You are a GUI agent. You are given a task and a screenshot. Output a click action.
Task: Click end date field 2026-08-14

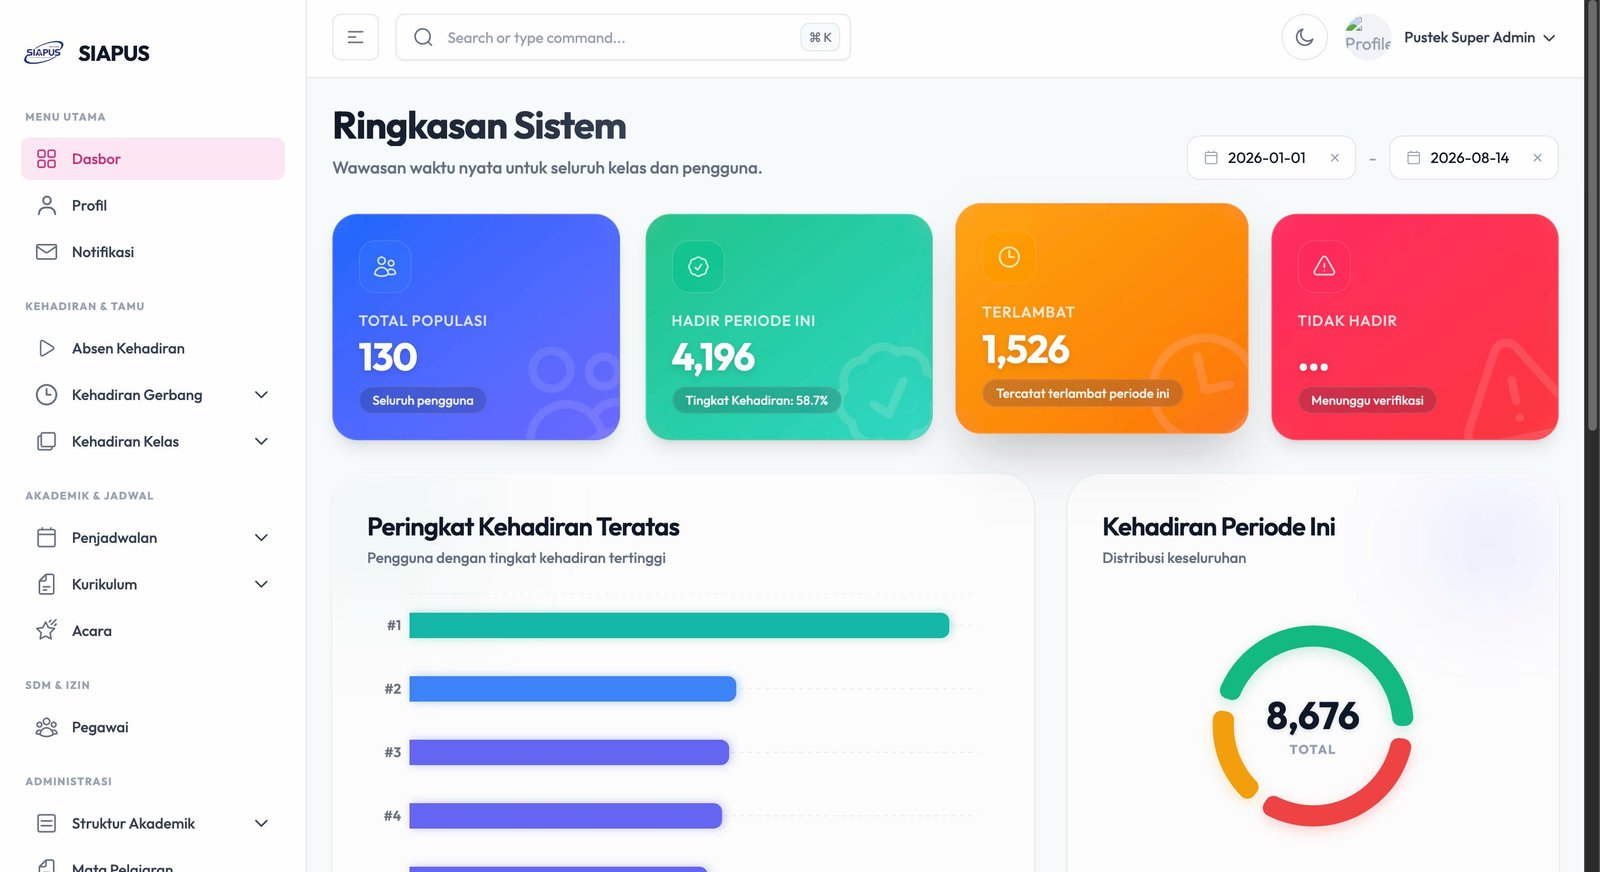click(1473, 158)
